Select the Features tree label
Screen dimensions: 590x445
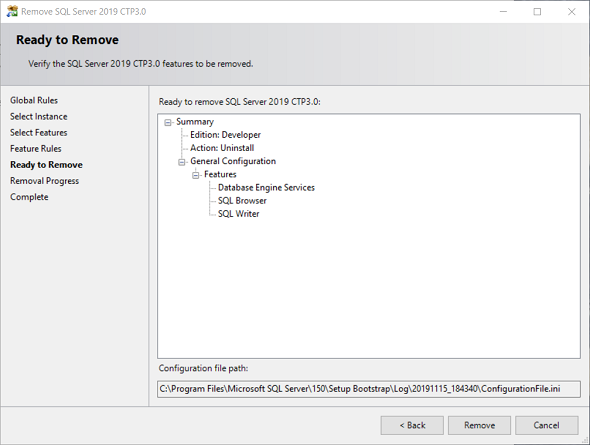click(220, 174)
